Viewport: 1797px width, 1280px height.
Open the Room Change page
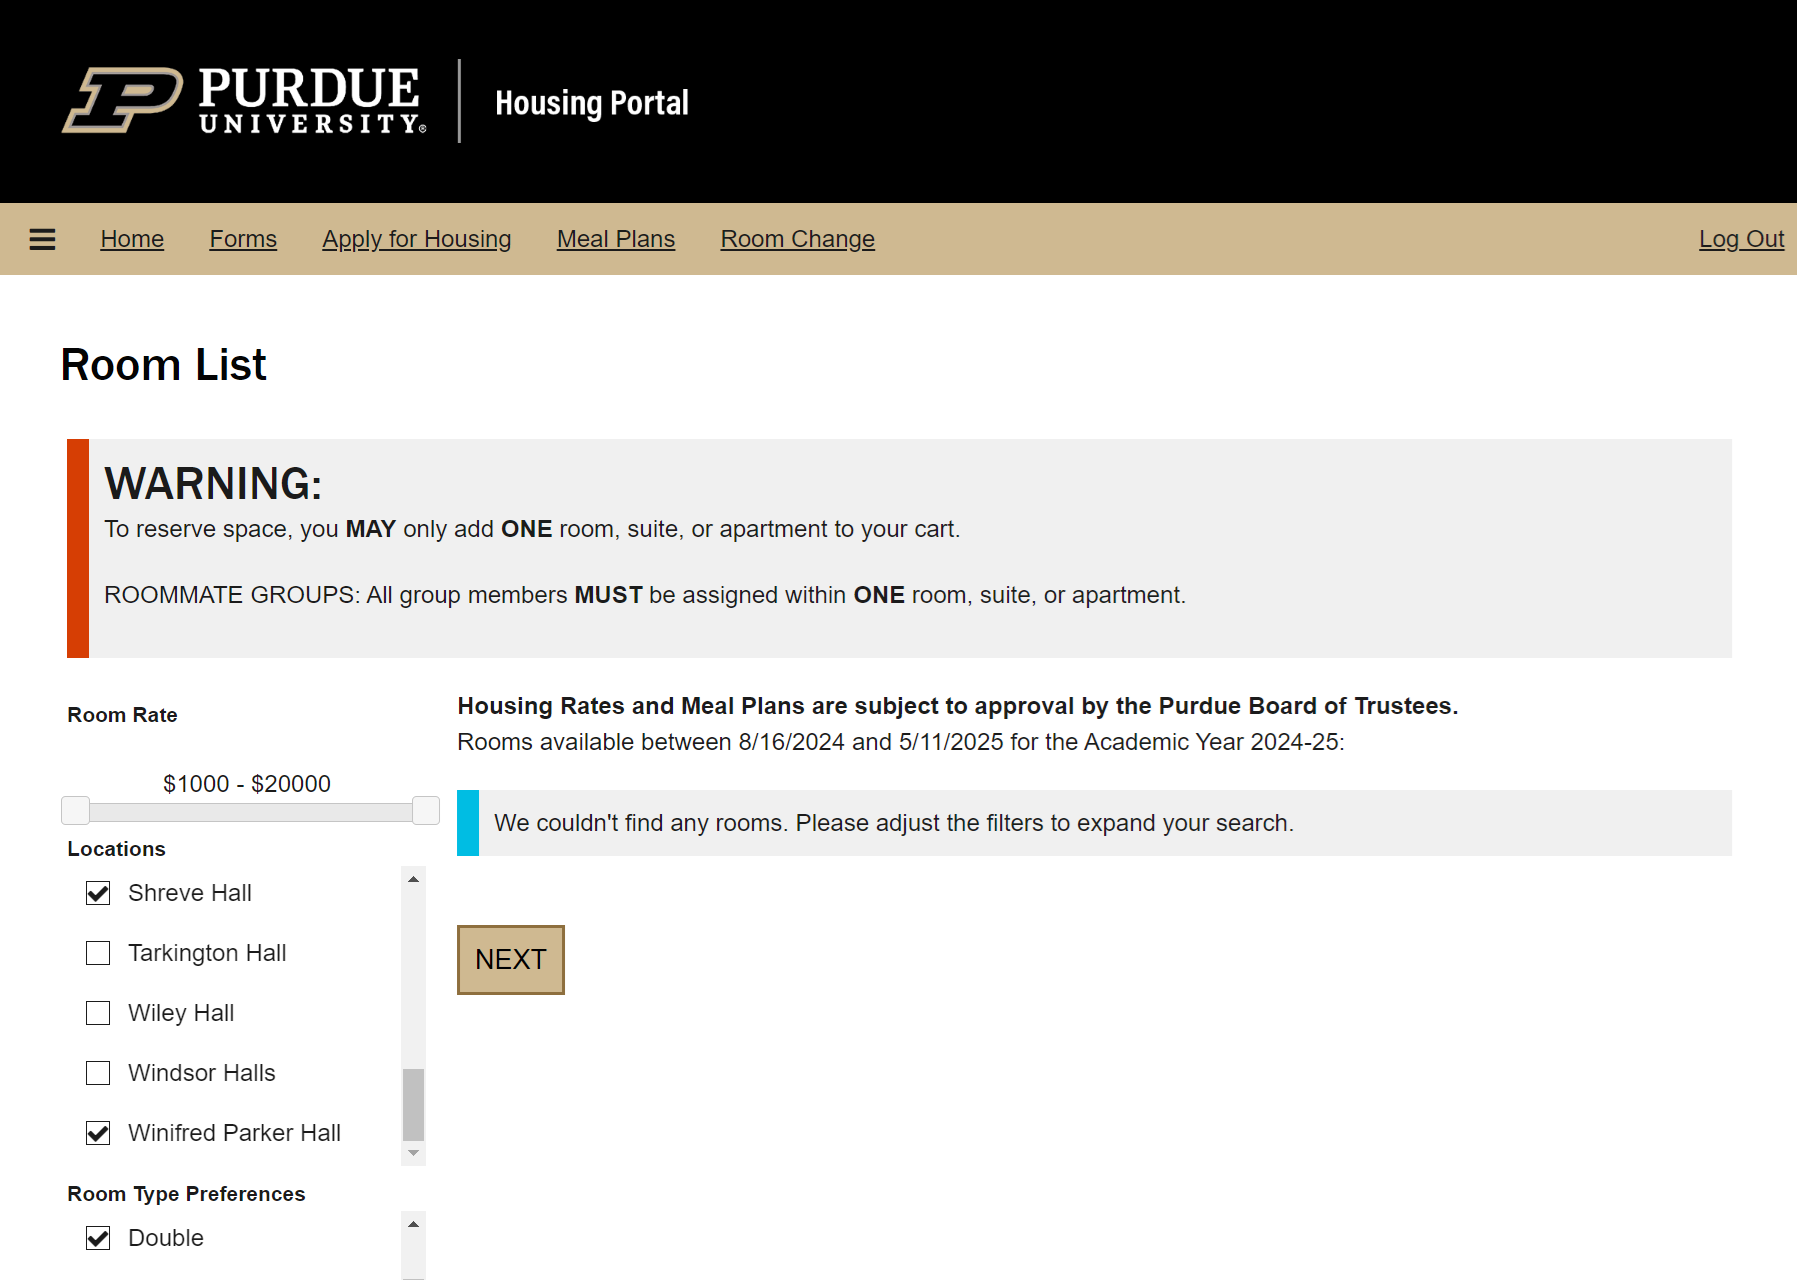coord(797,239)
